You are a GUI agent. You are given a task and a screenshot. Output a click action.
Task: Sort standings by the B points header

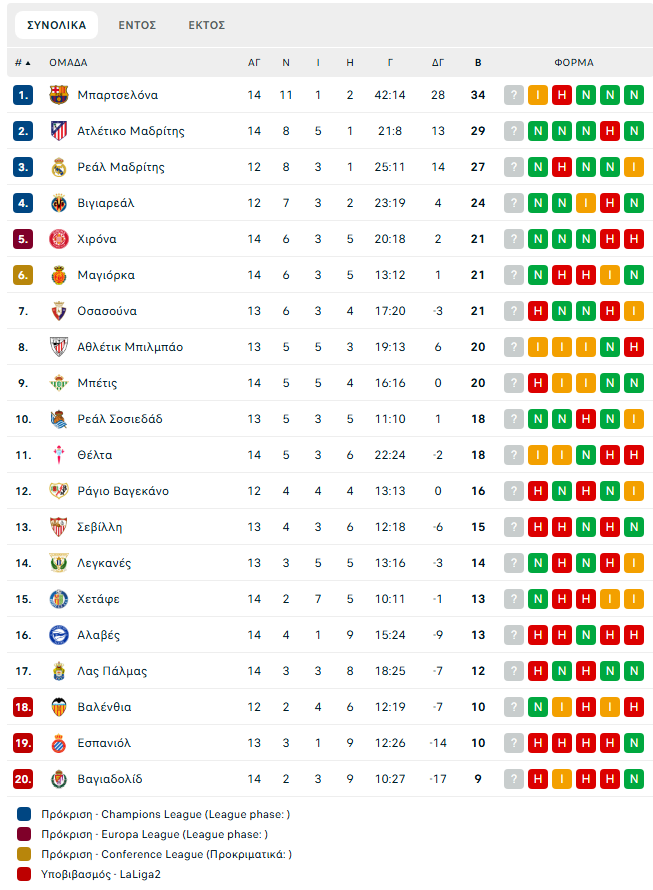(478, 62)
